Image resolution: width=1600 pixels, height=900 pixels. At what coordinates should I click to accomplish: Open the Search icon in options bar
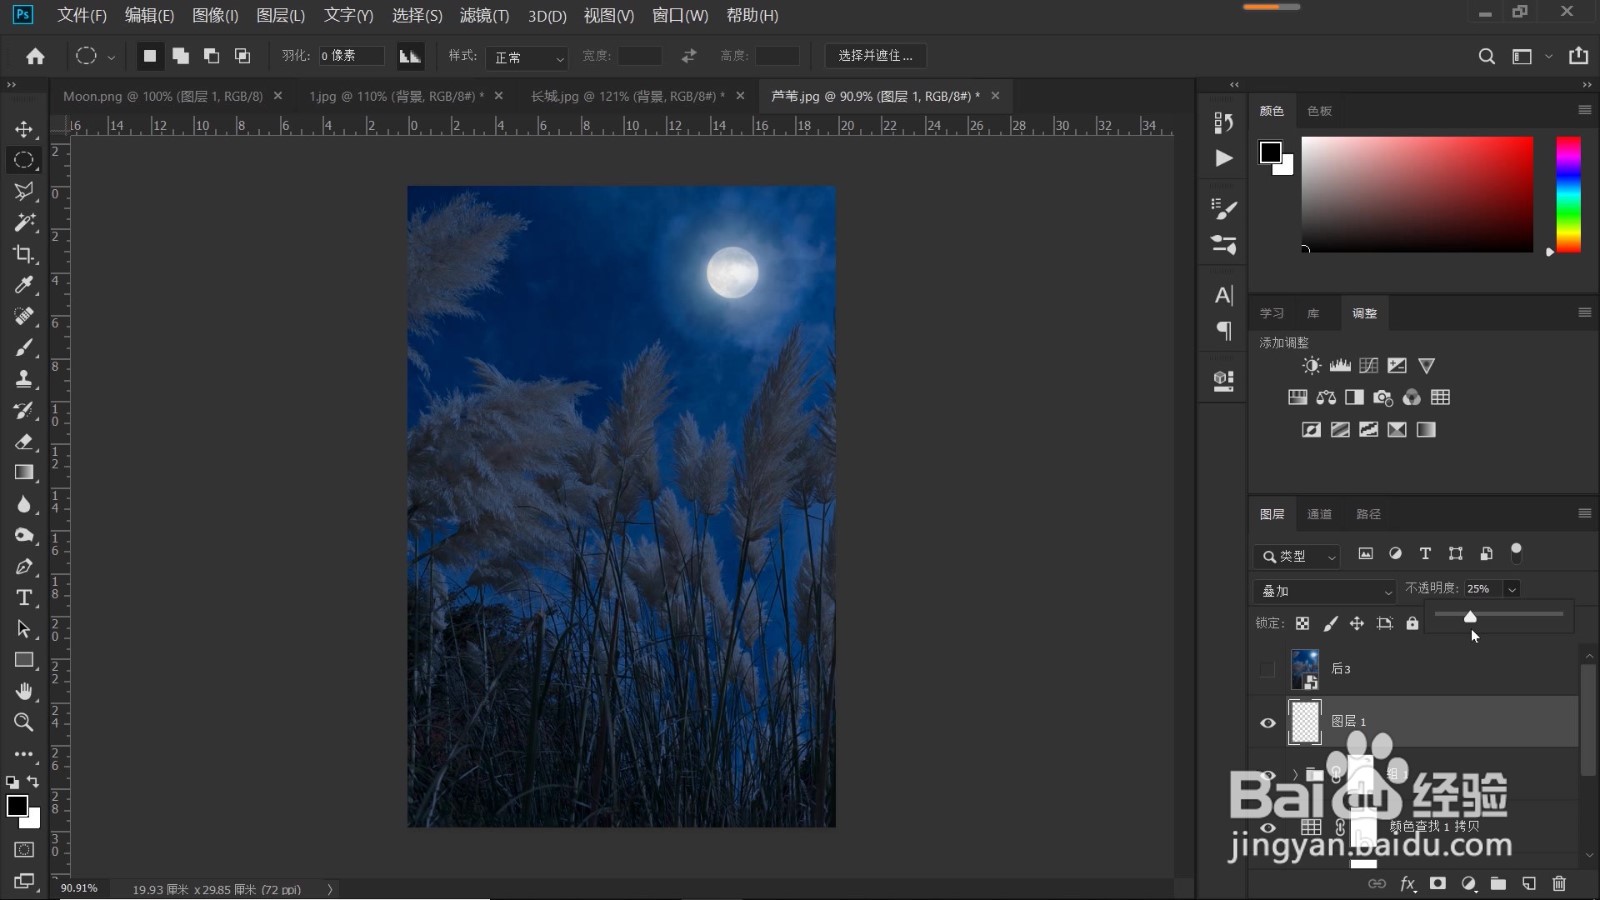point(1487,56)
